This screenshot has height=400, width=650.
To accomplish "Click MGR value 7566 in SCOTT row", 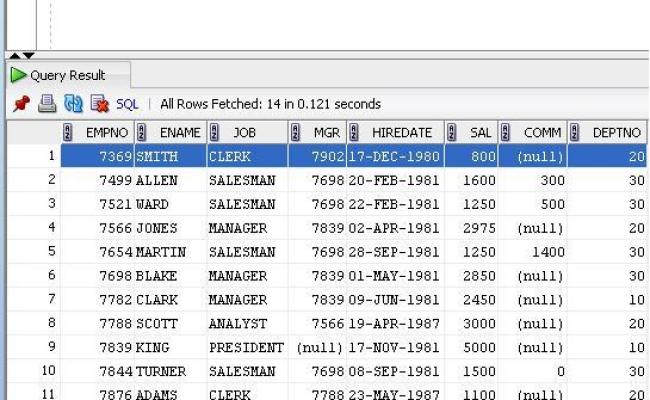I will 317,324.
